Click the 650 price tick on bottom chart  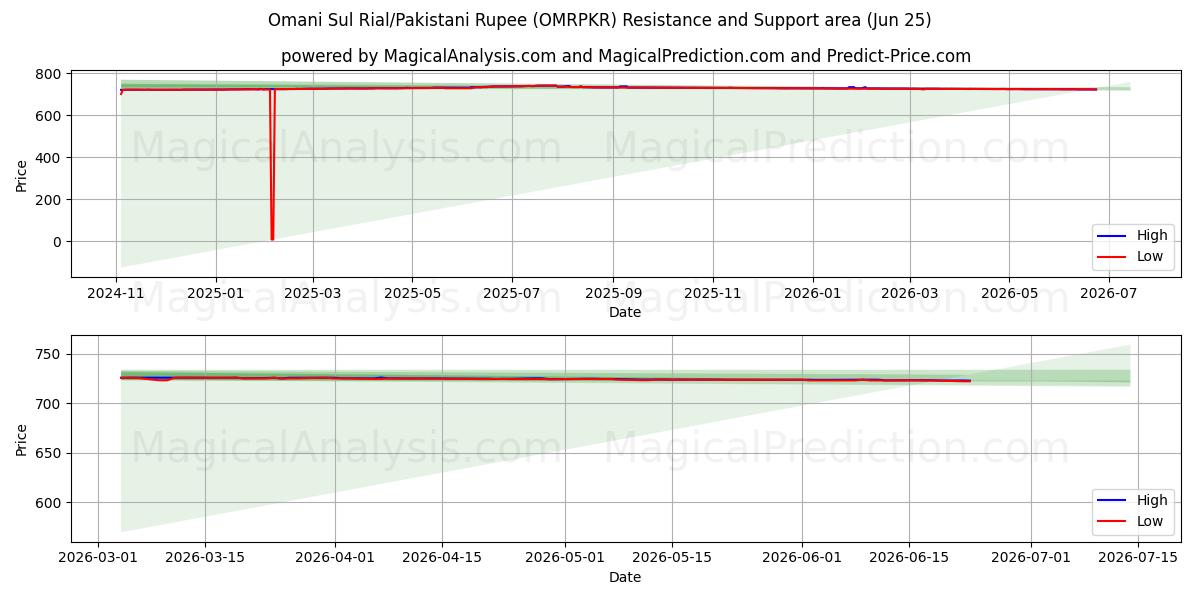tap(50, 453)
